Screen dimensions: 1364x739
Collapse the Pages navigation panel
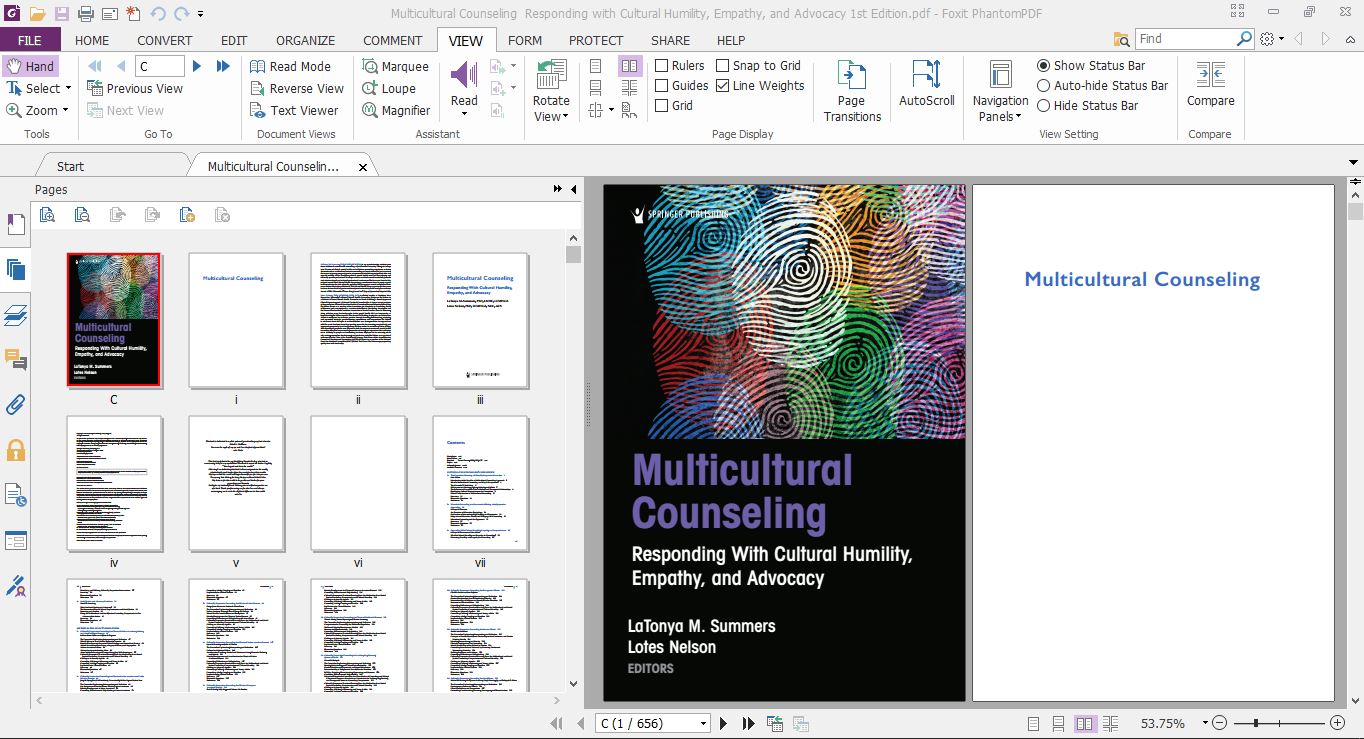pos(574,189)
